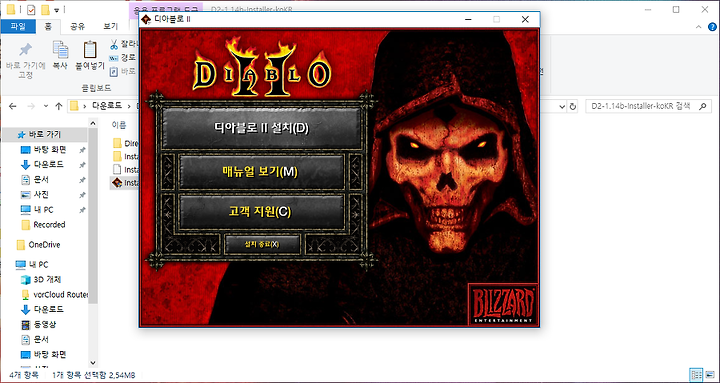Click the search magnifier icon

[702, 106]
